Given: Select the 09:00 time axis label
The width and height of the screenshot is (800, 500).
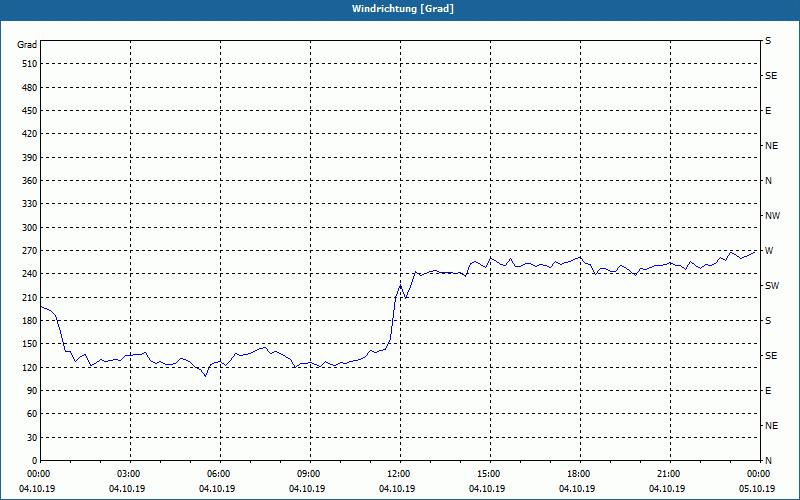Looking at the screenshot, I should tap(308, 474).
